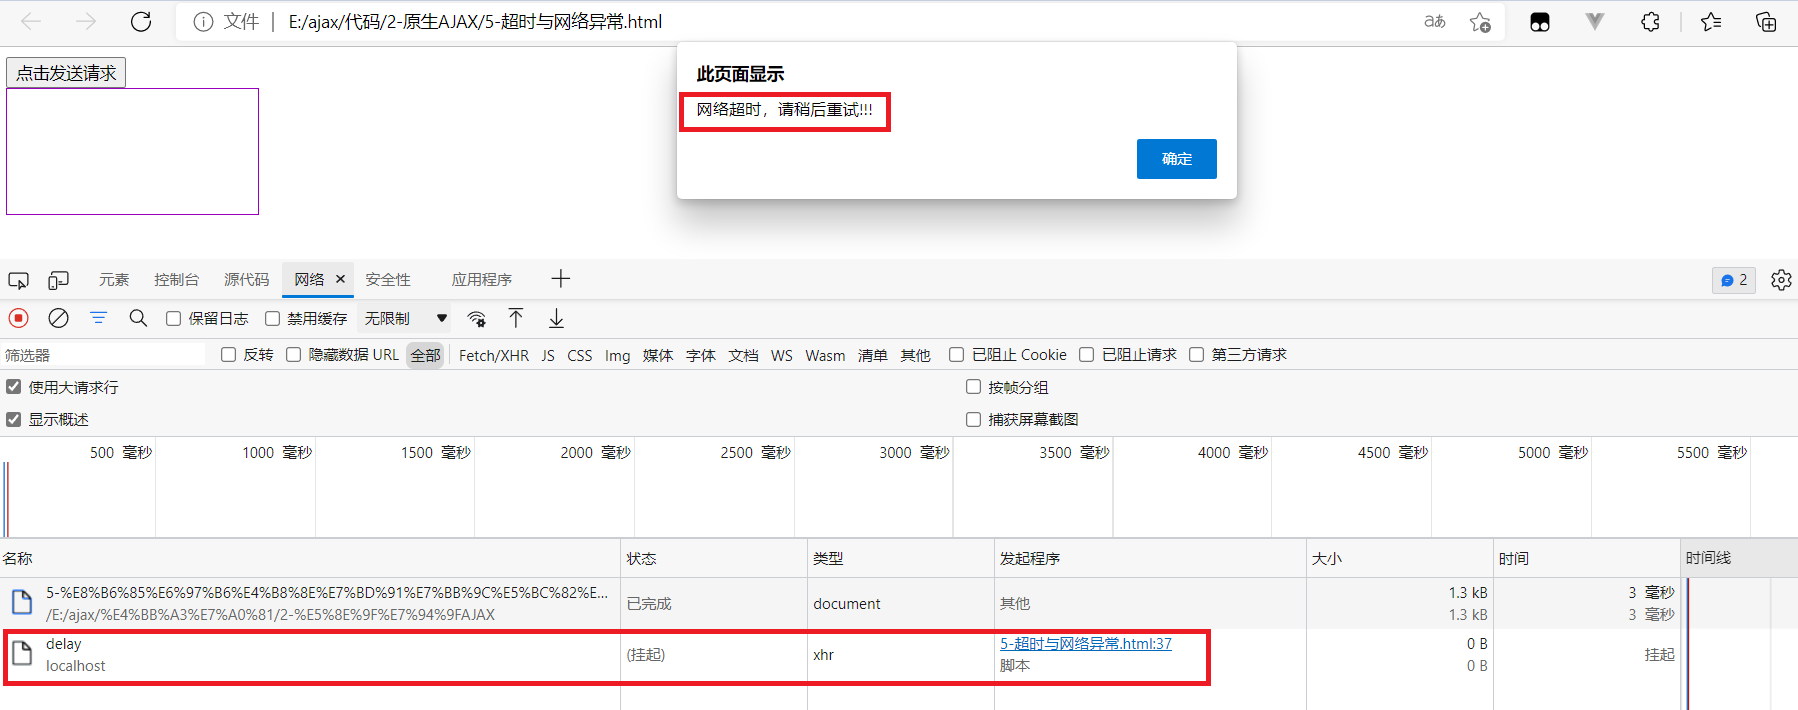Filter requests by Fetch/XHR
The width and height of the screenshot is (1798, 710).
(x=494, y=355)
